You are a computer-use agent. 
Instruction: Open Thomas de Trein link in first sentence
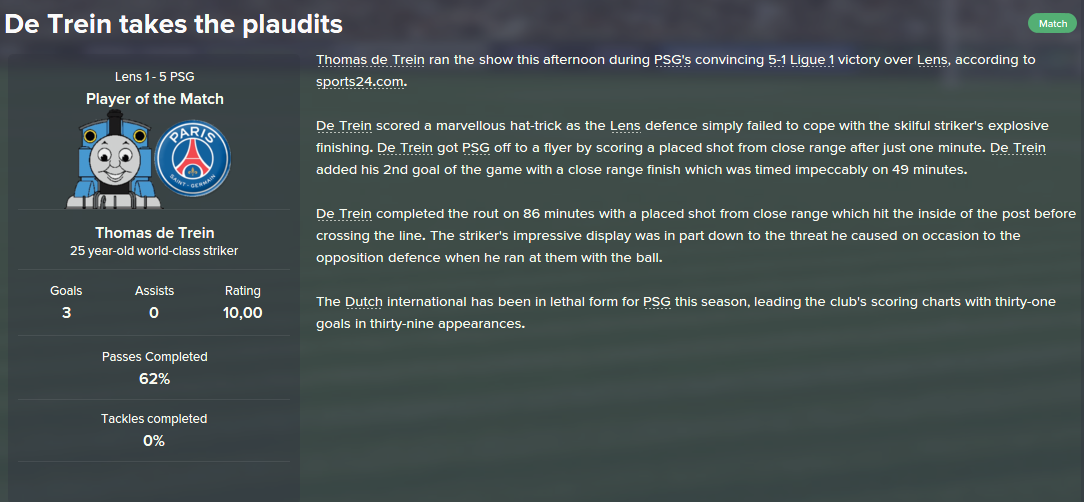coord(371,59)
